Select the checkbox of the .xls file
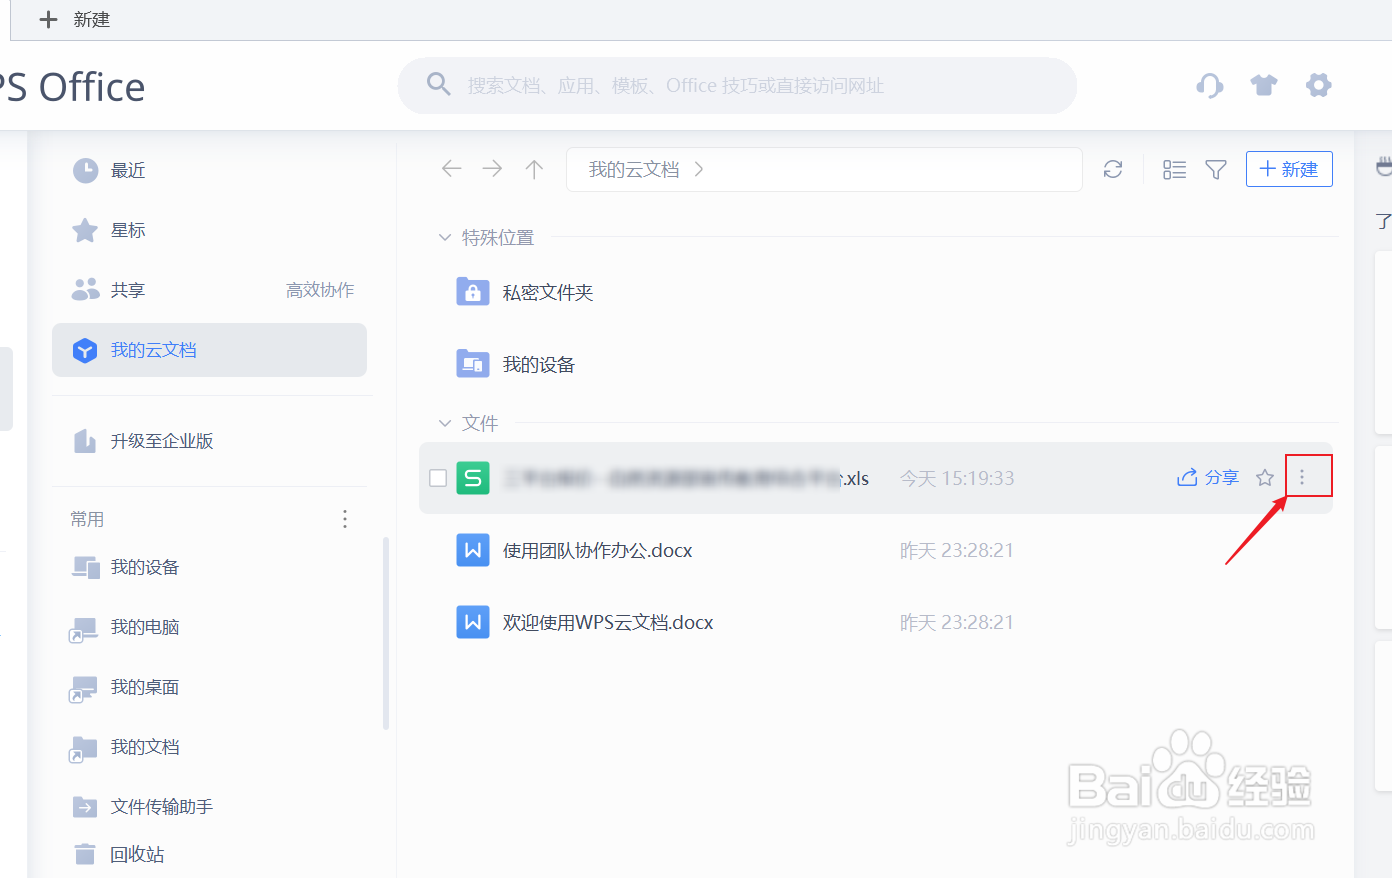The width and height of the screenshot is (1392, 878). 438,477
